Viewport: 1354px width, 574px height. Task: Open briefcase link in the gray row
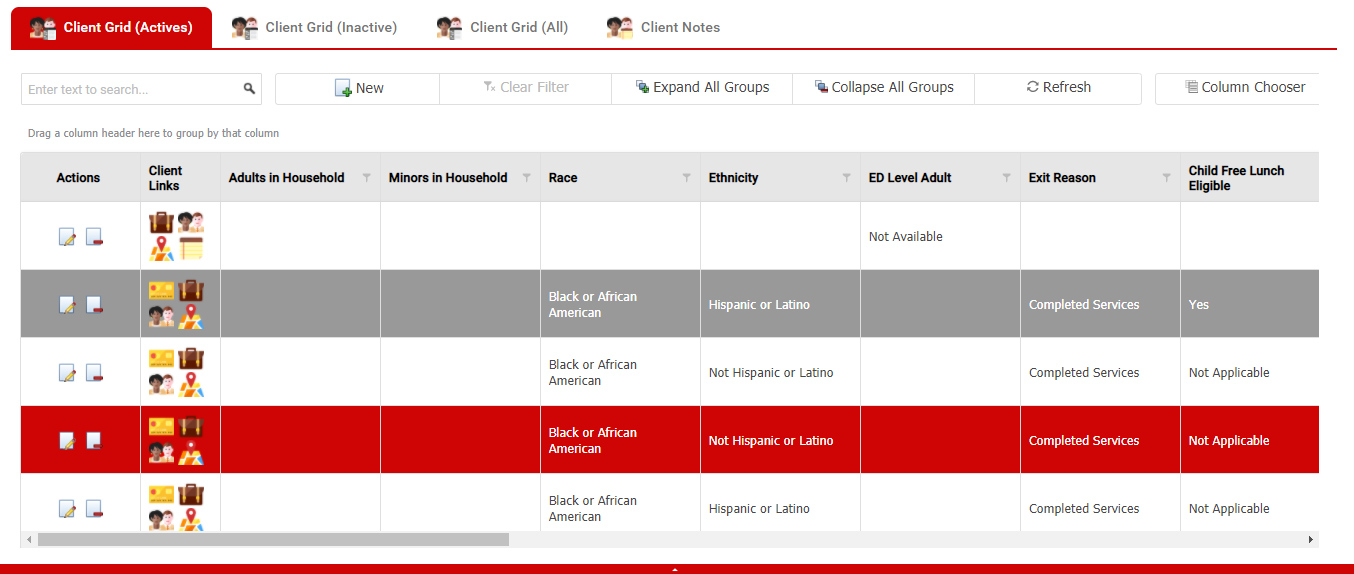coord(191,291)
